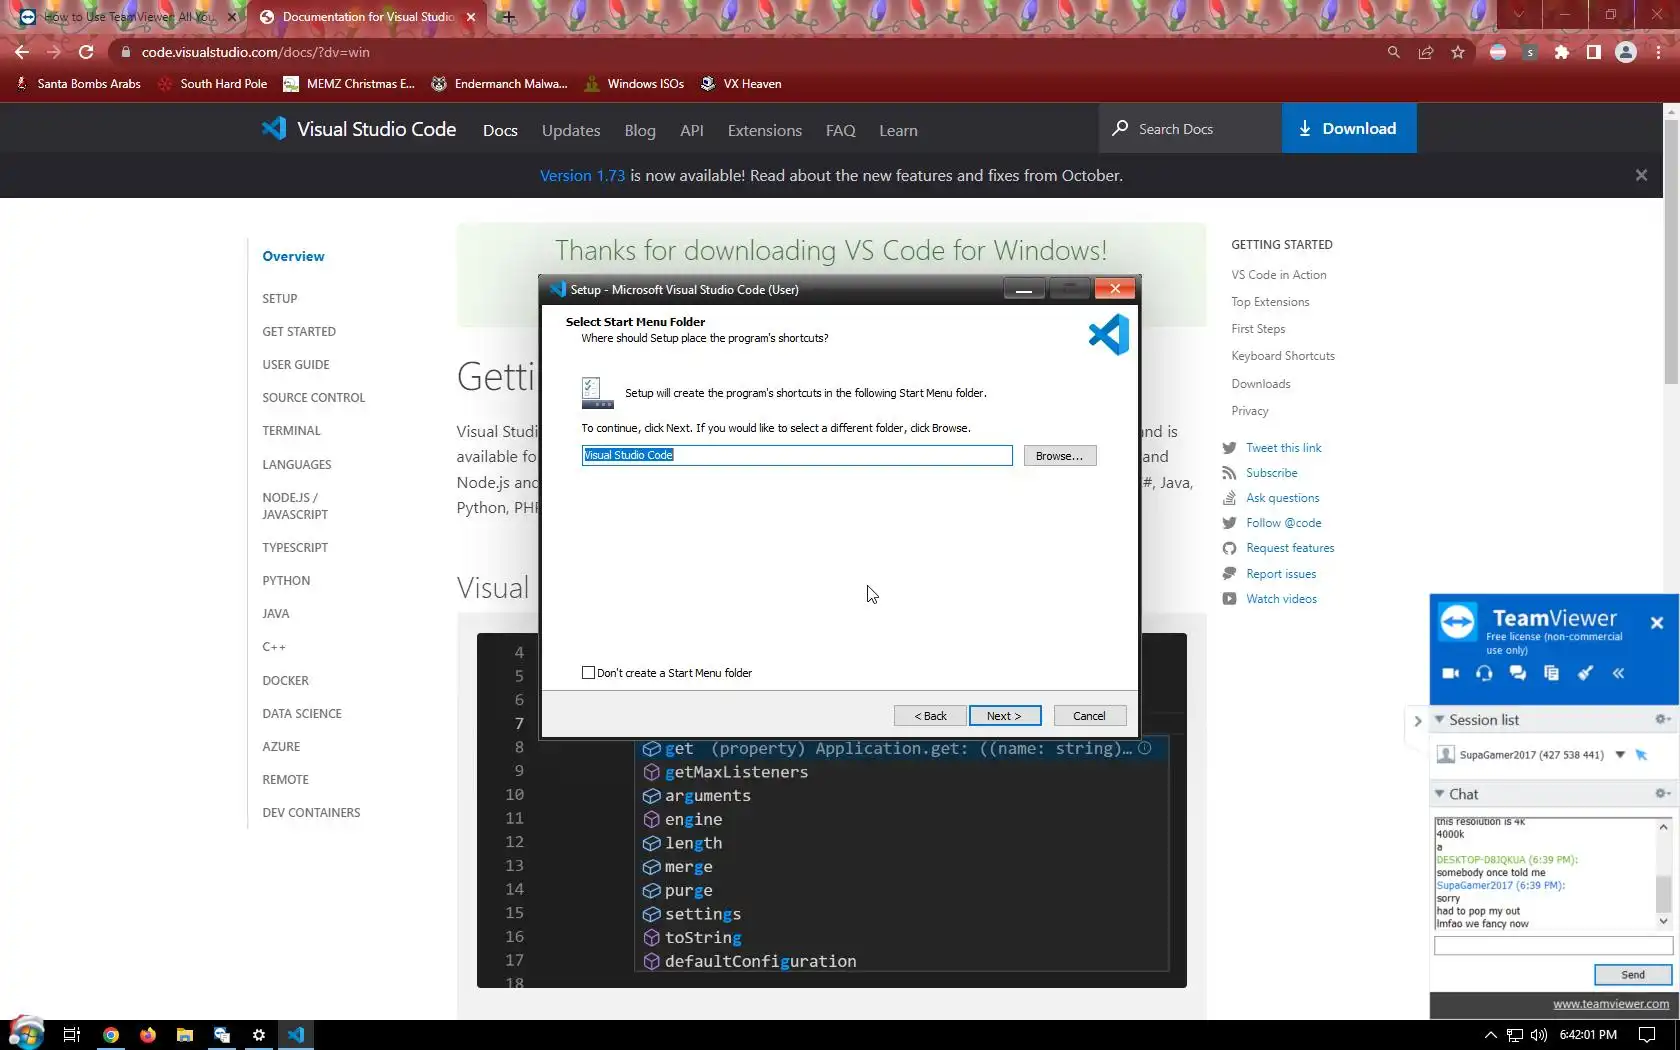Image resolution: width=1680 pixels, height=1050 pixels.
Task: Collapse the Session list section
Action: click(1440, 720)
